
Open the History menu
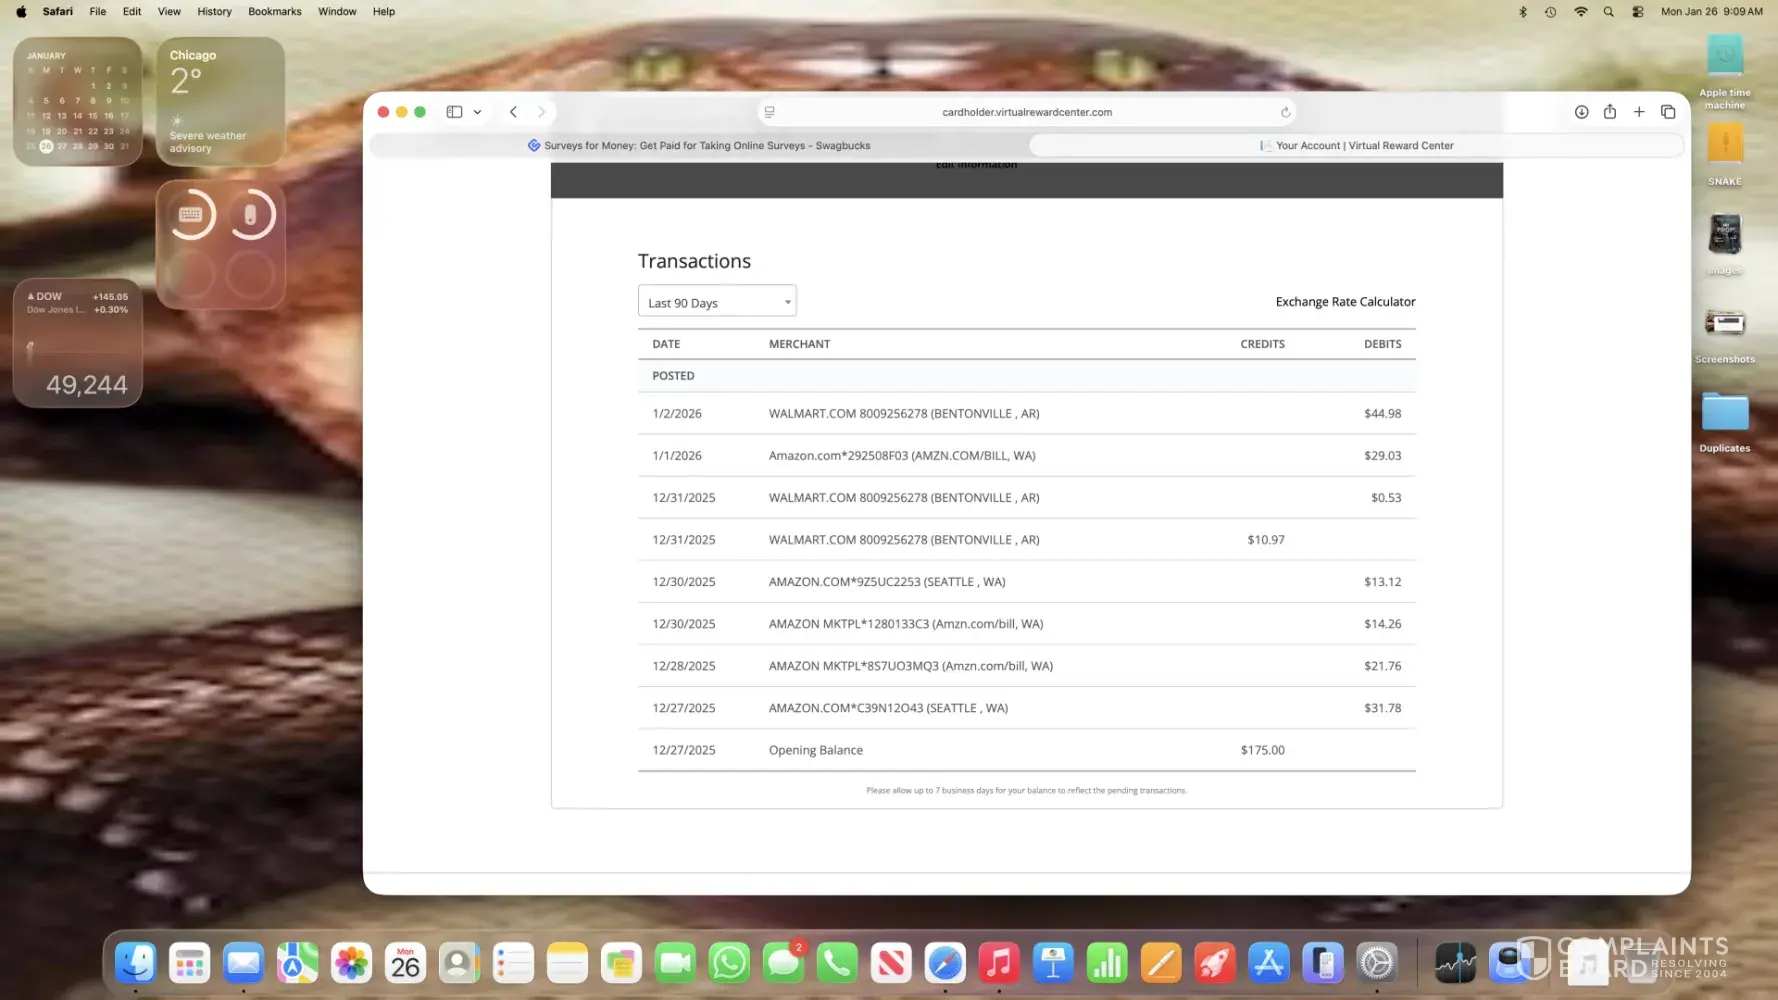[x=214, y=12]
